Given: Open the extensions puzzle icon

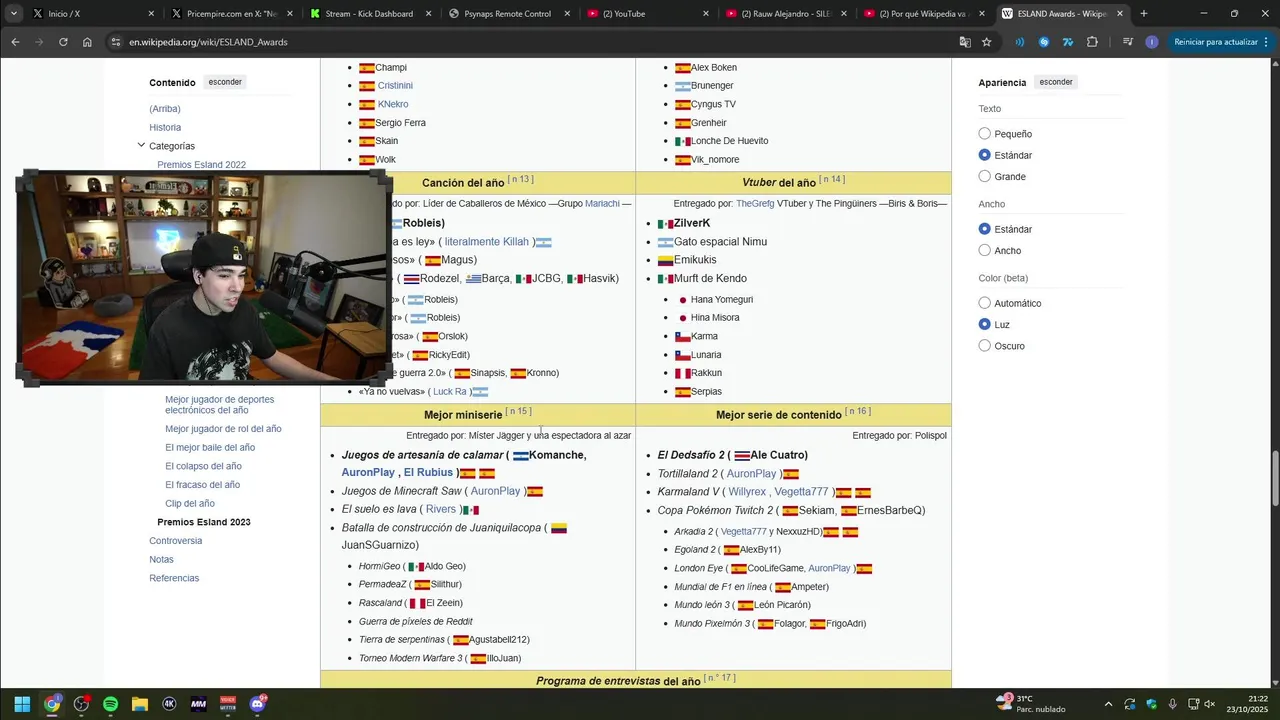Looking at the screenshot, I should click(1092, 42).
